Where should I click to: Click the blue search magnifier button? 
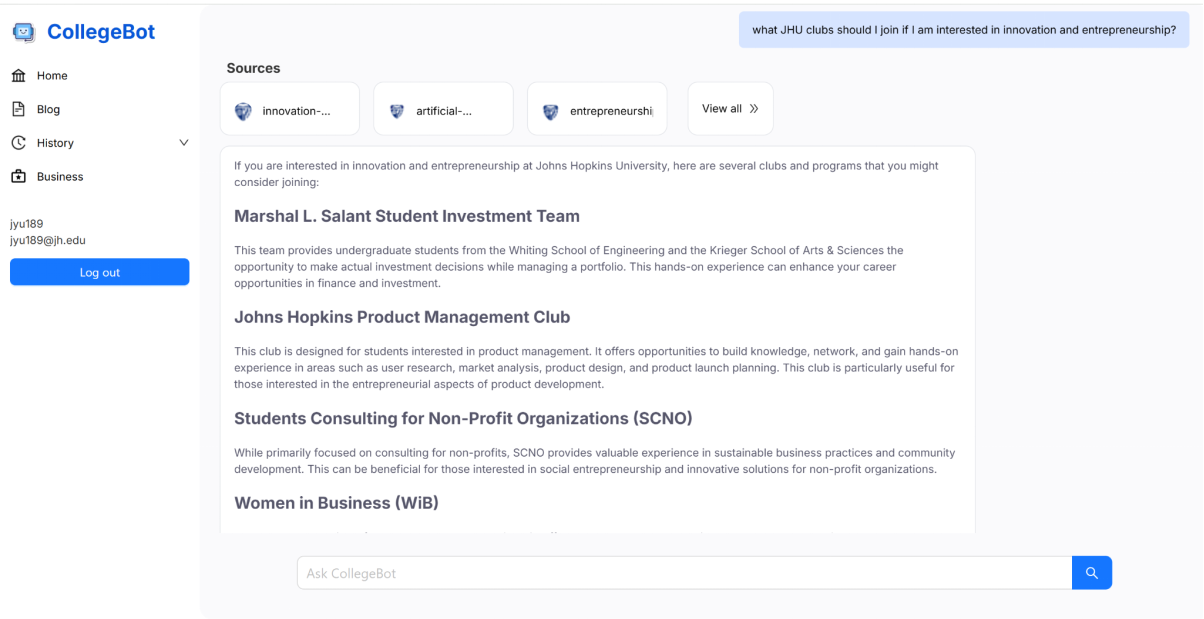1092,573
